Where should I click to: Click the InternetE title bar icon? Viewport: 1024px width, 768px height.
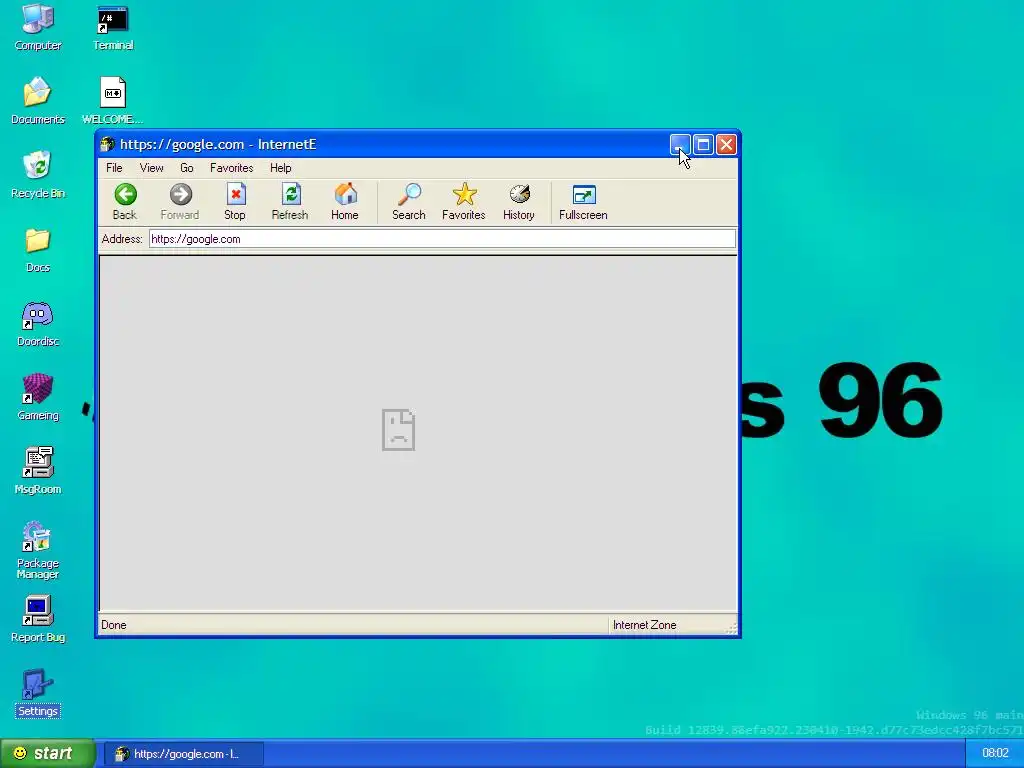pos(108,144)
